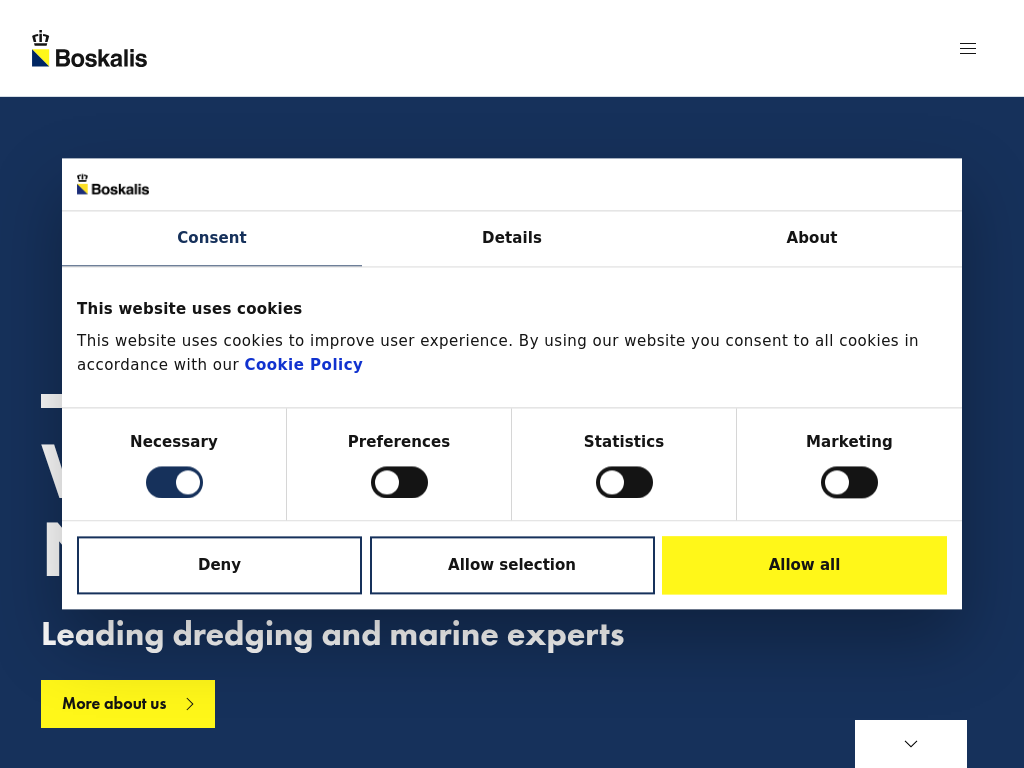Viewport: 1024px width, 768px height.
Task: Click the Boskalis logo inside the cookie dialog
Action: pos(113,185)
